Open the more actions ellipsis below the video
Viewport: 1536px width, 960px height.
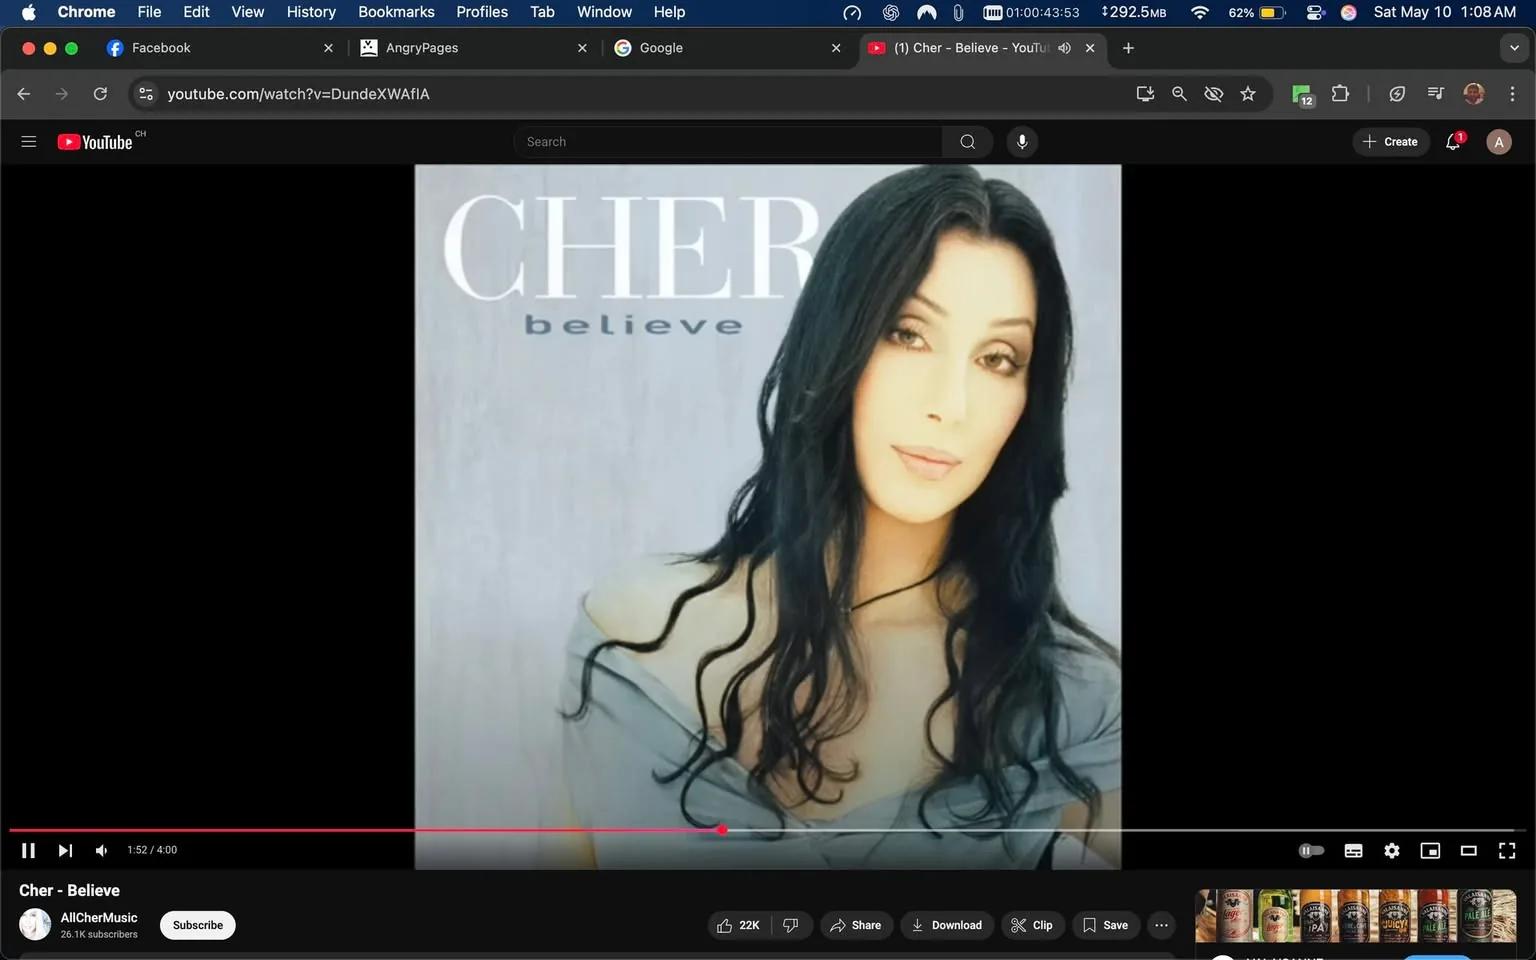1160,925
